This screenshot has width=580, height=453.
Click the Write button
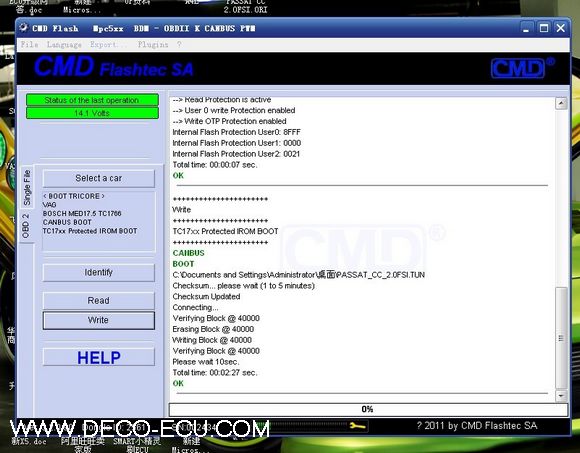click(x=99, y=320)
